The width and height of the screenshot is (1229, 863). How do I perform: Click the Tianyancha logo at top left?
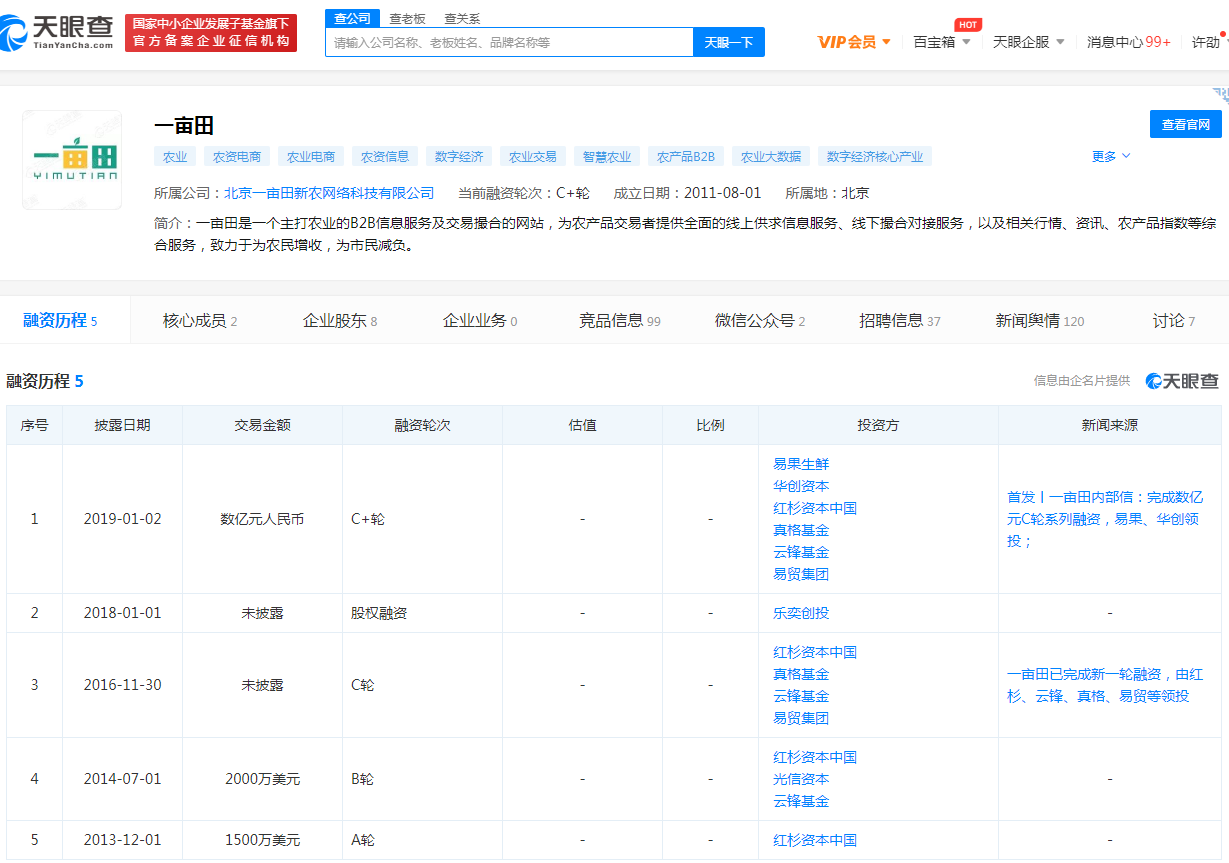click(57, 33)
